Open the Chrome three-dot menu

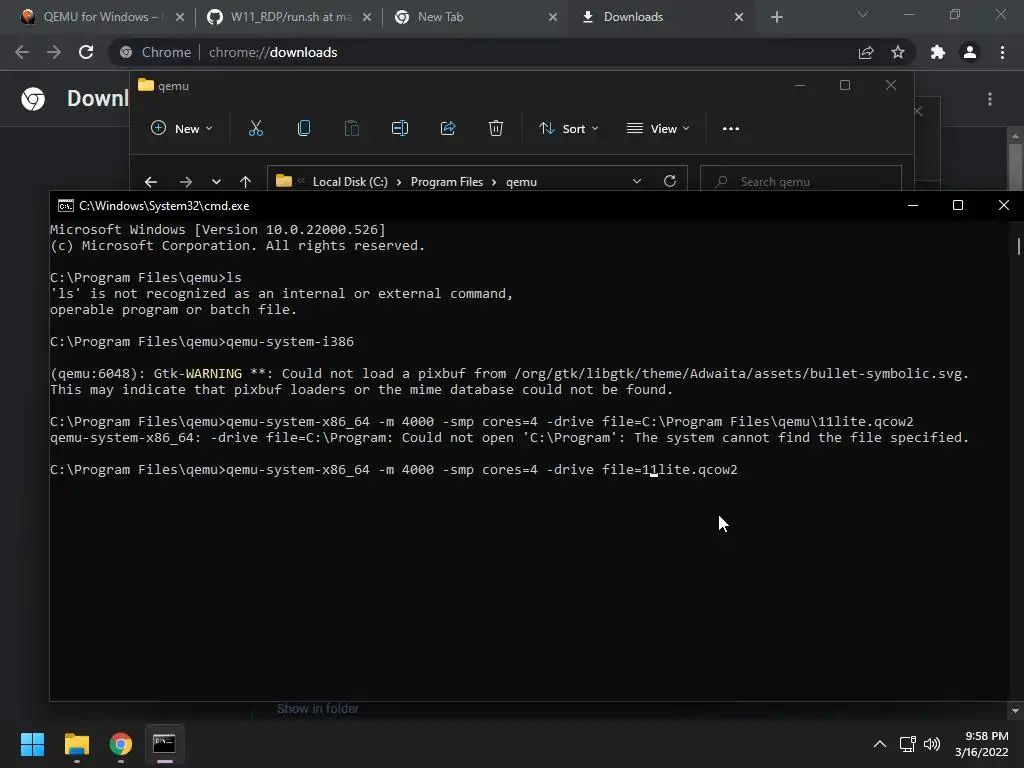point(1002,52)
